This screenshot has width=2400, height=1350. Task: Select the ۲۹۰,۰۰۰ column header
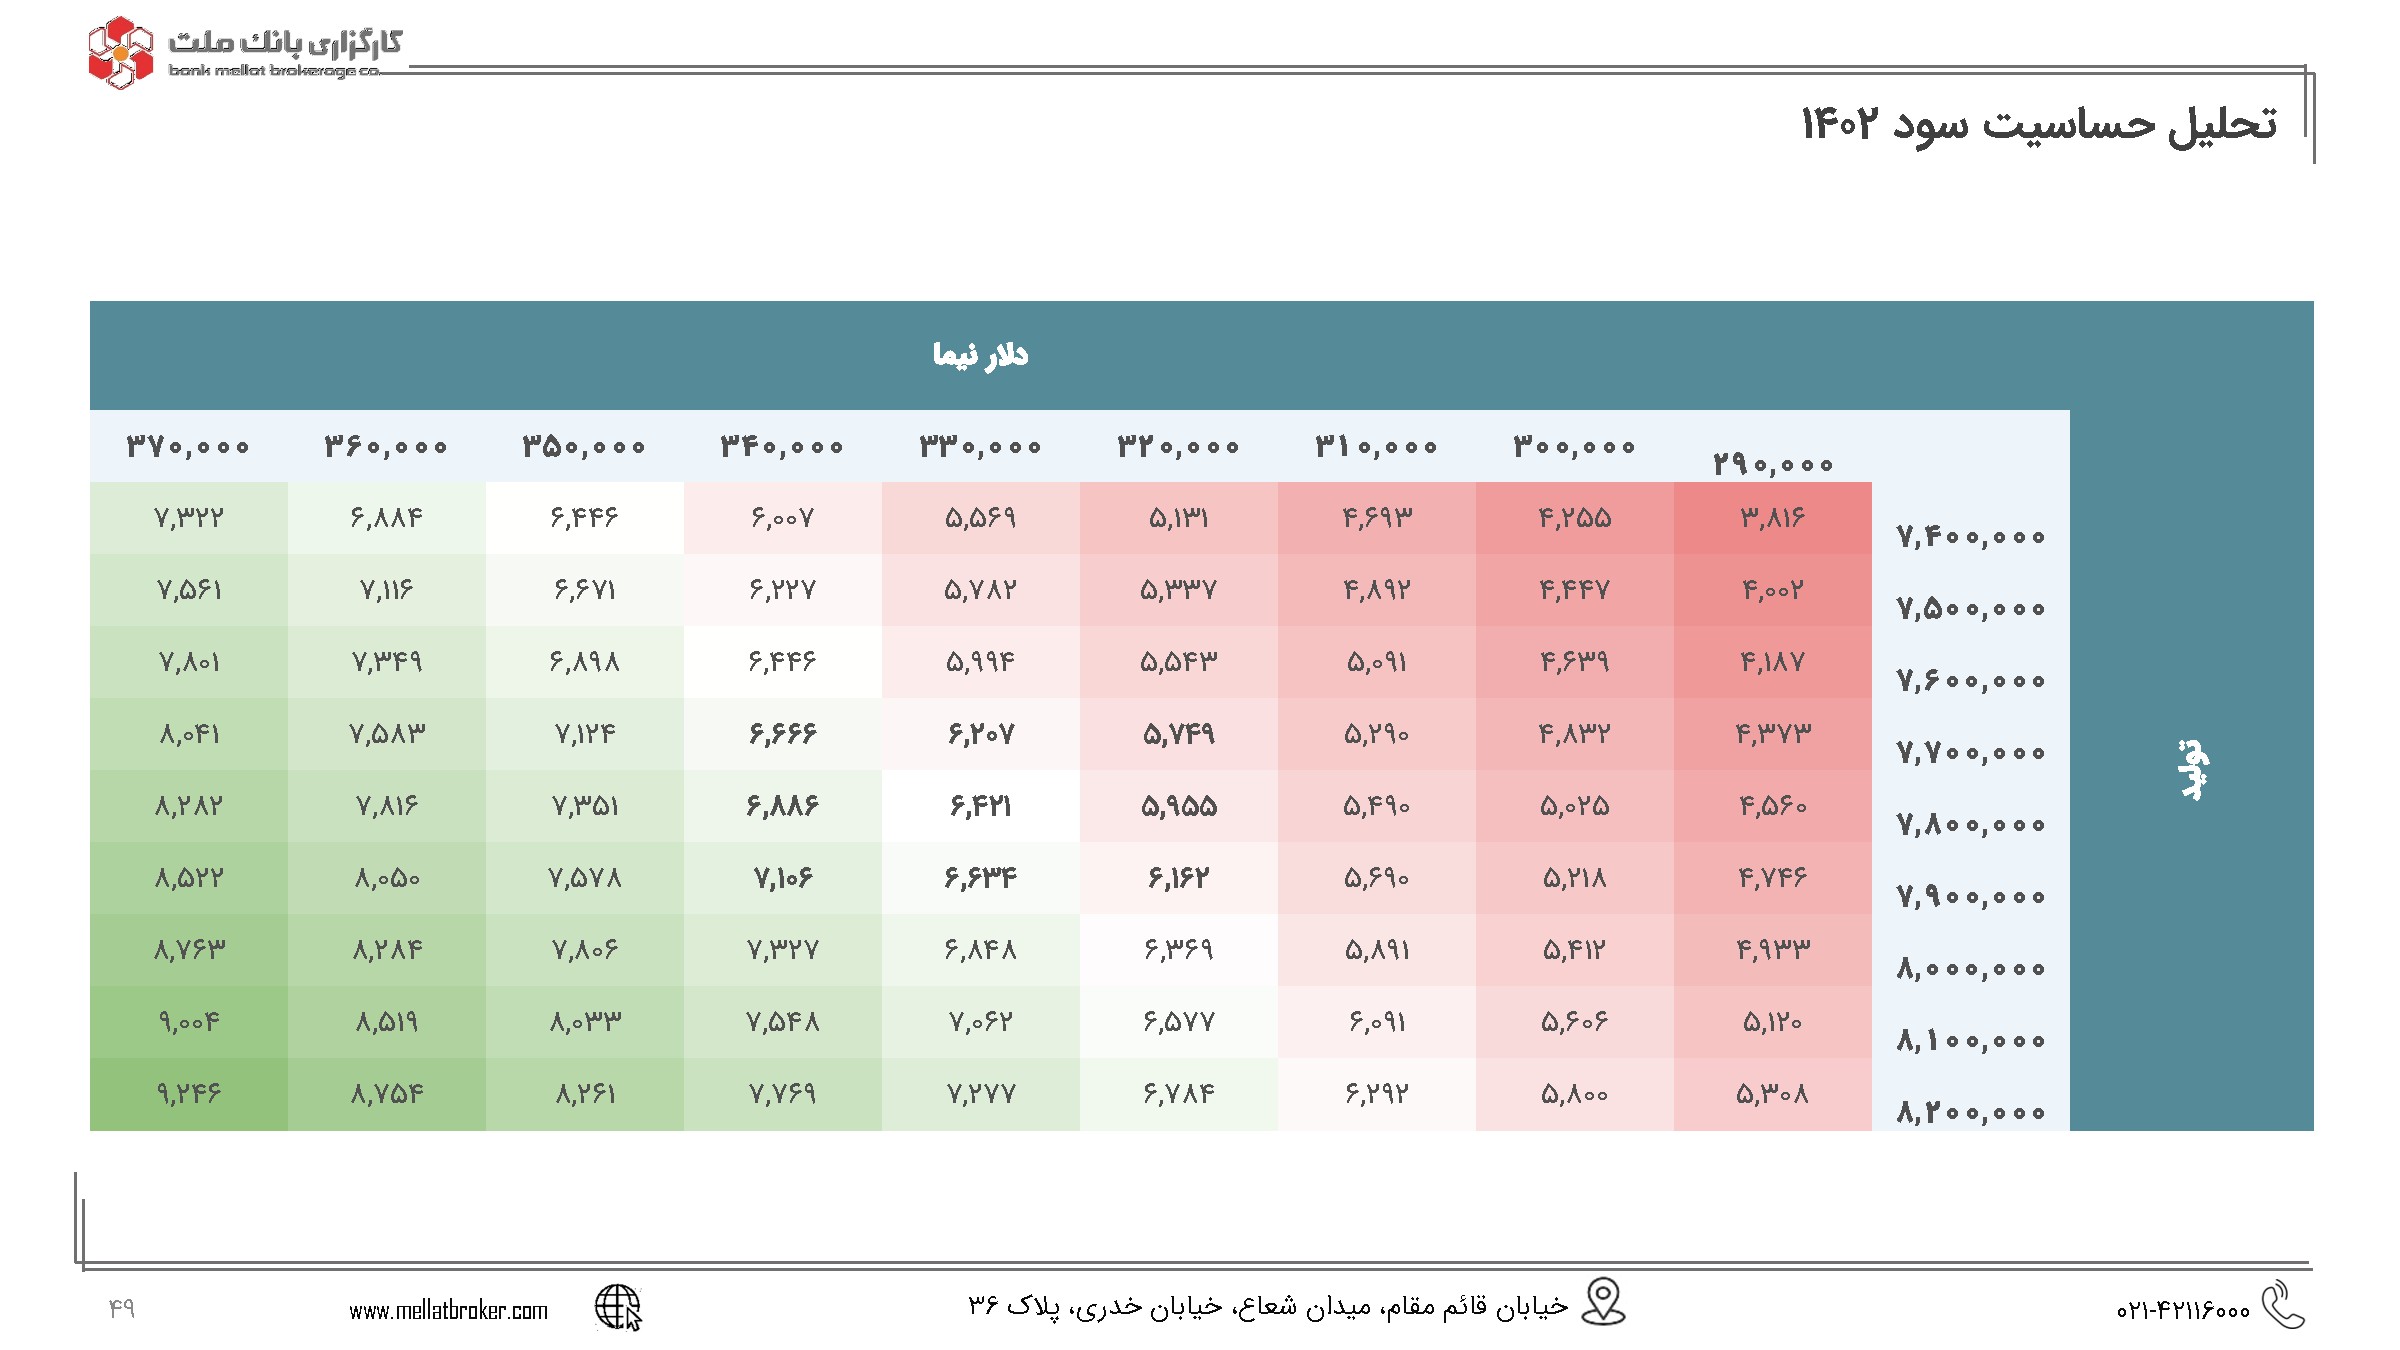[x=1773, y=464]
